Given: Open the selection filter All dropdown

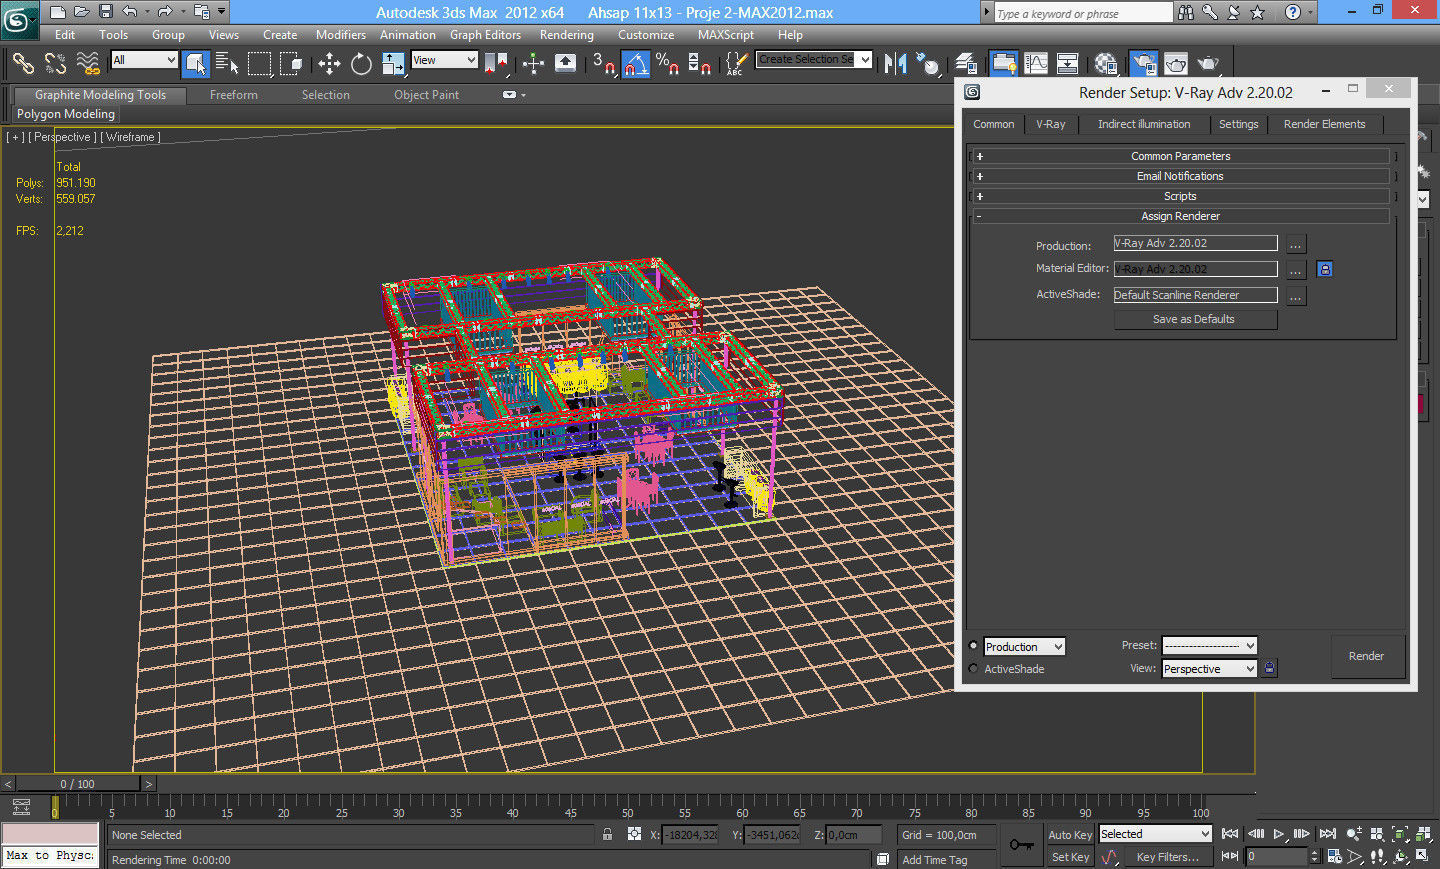Looking at the screenshot, I should pos(144,60).
